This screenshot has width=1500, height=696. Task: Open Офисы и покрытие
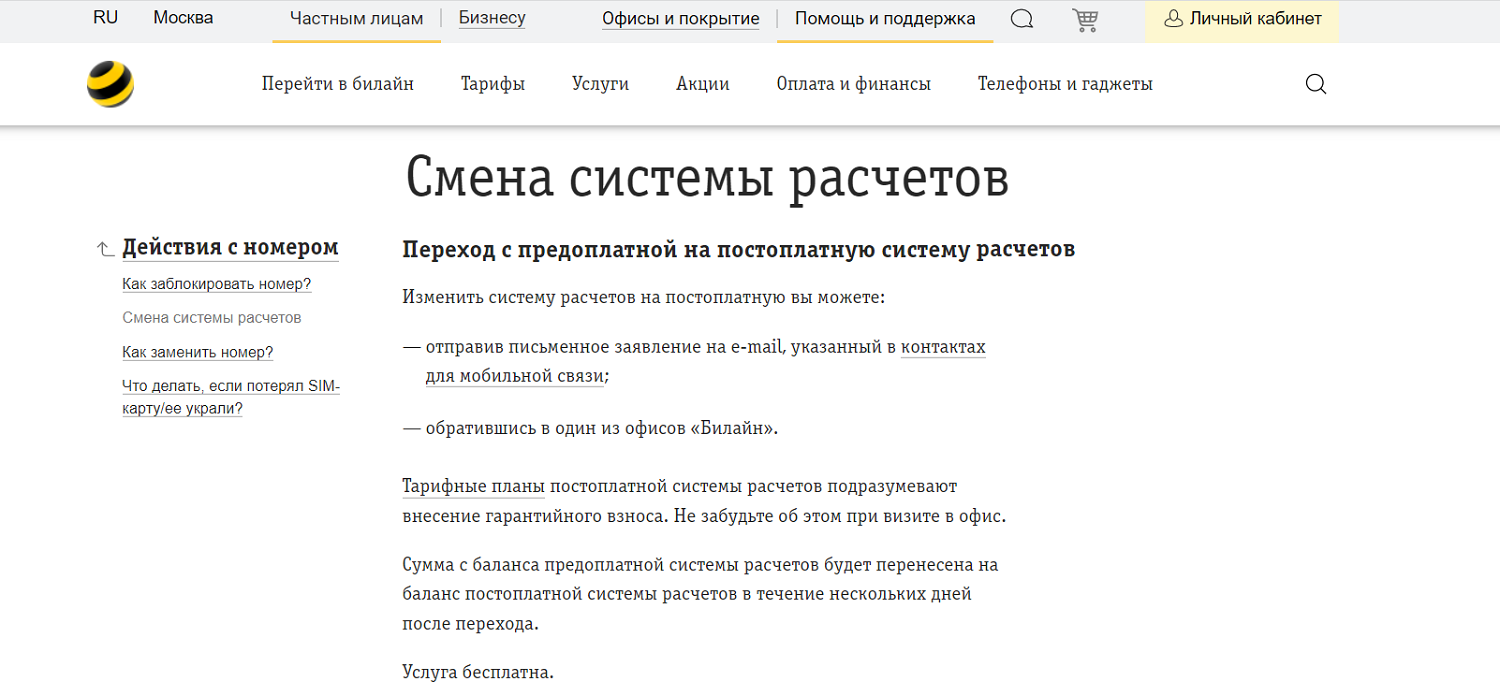[681, 19]
